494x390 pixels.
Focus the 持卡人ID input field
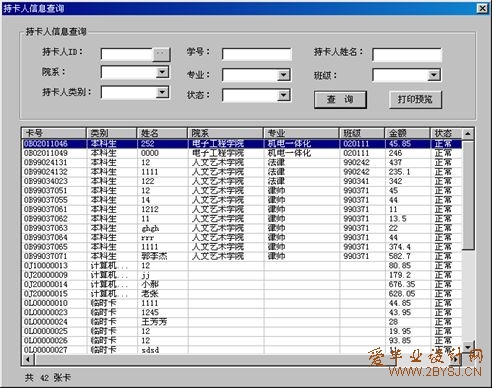pyautogui.click(x=127, y=54)
